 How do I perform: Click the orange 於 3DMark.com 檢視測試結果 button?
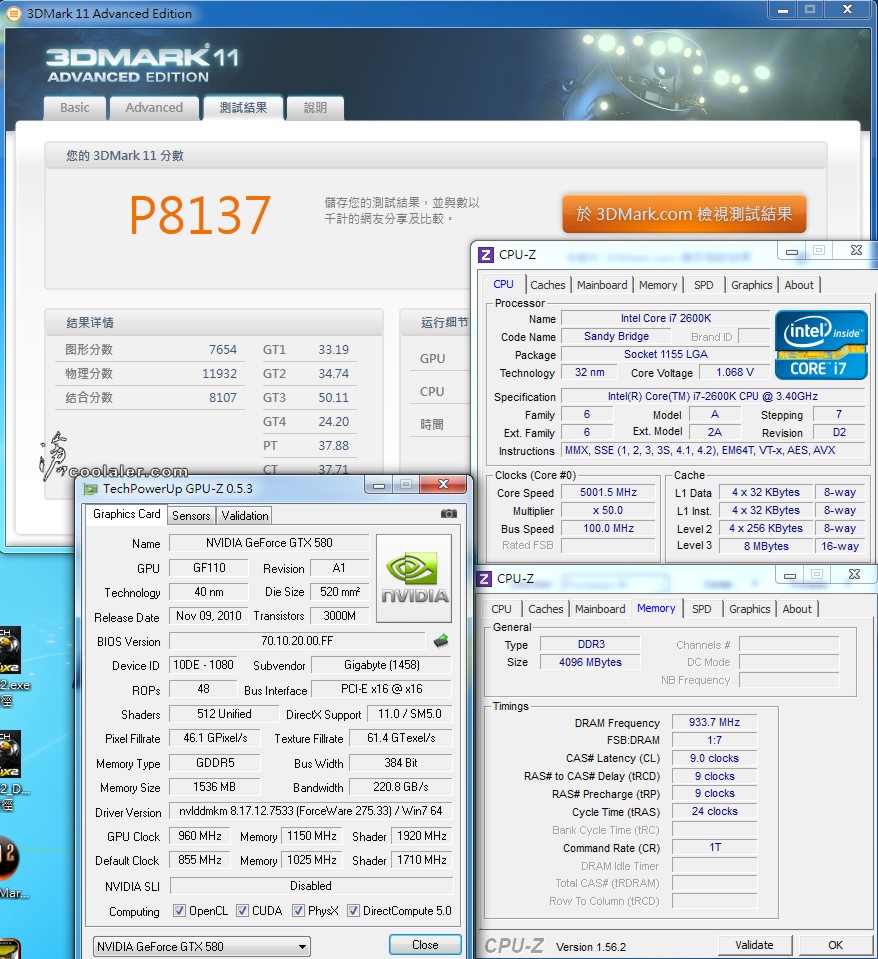click(x=684, y=214)
